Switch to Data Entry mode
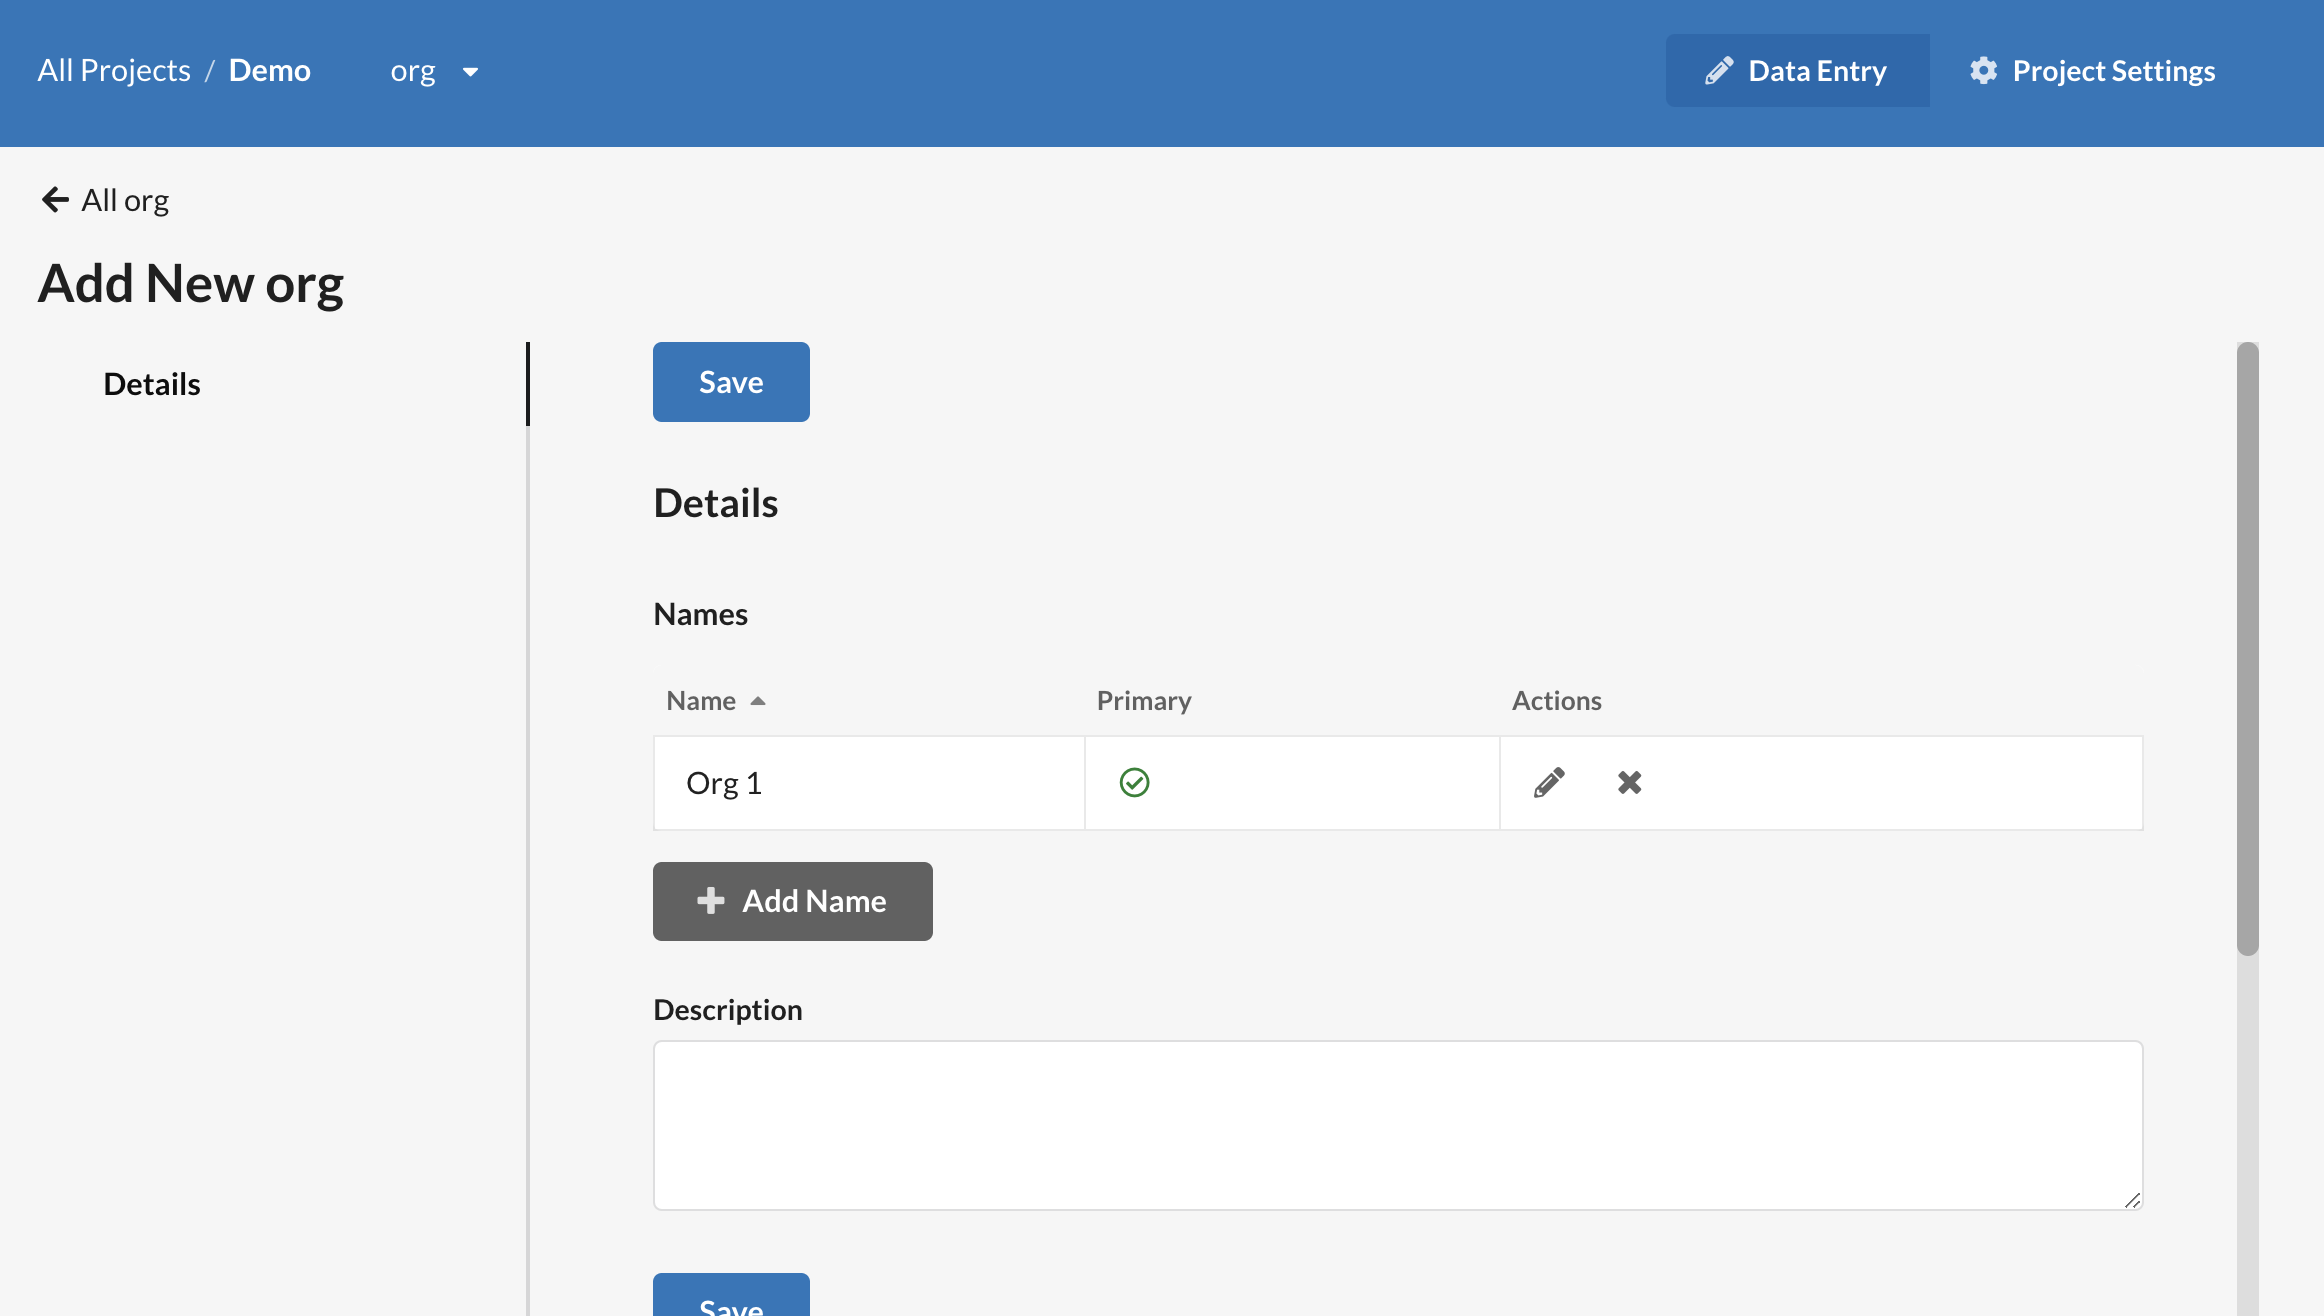The image size is (2324, 1316). pyautogui.click(x=1797, y=71)
